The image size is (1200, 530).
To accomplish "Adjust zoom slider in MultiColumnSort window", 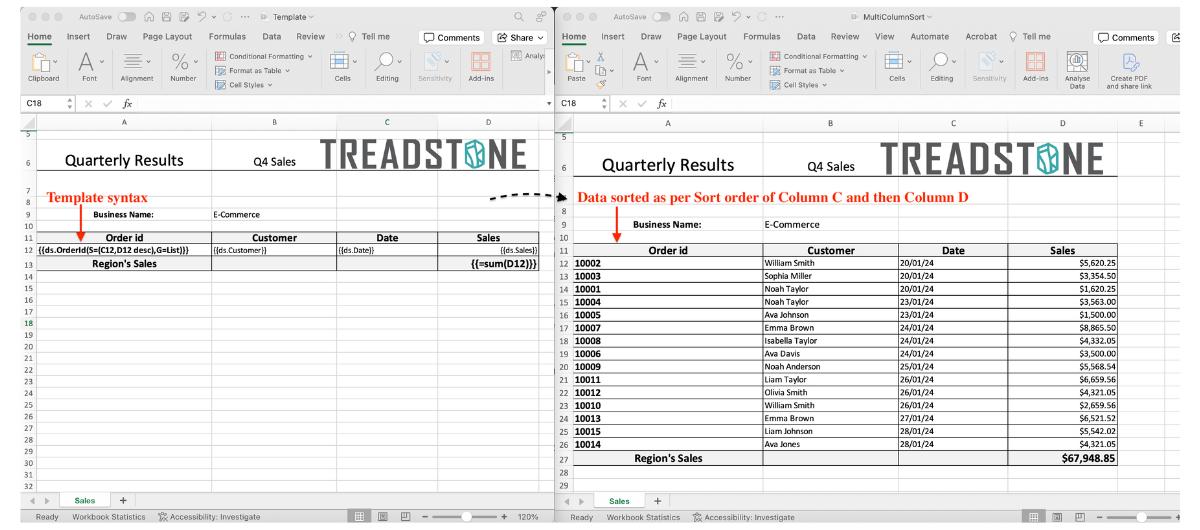I will pyautogui.click(x=1139, y=517).
